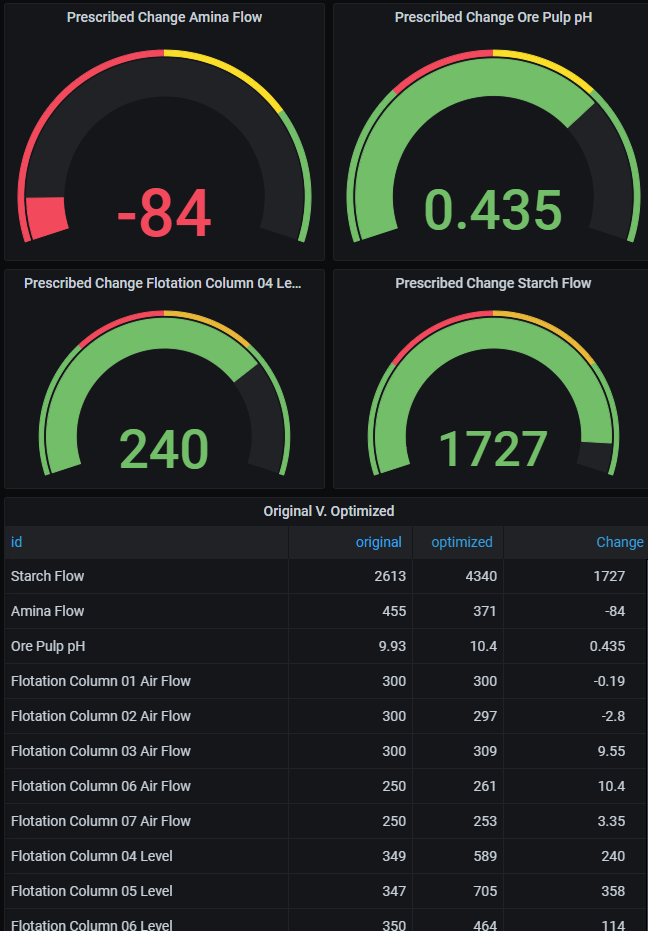Screen dimensions: 648x931
Task: Click the large 240 value in Flotation gauge
Action: pos(164,450)
